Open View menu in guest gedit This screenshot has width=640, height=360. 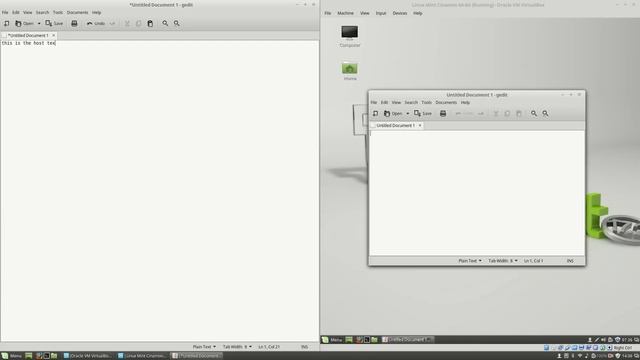[x=396, y=102]
